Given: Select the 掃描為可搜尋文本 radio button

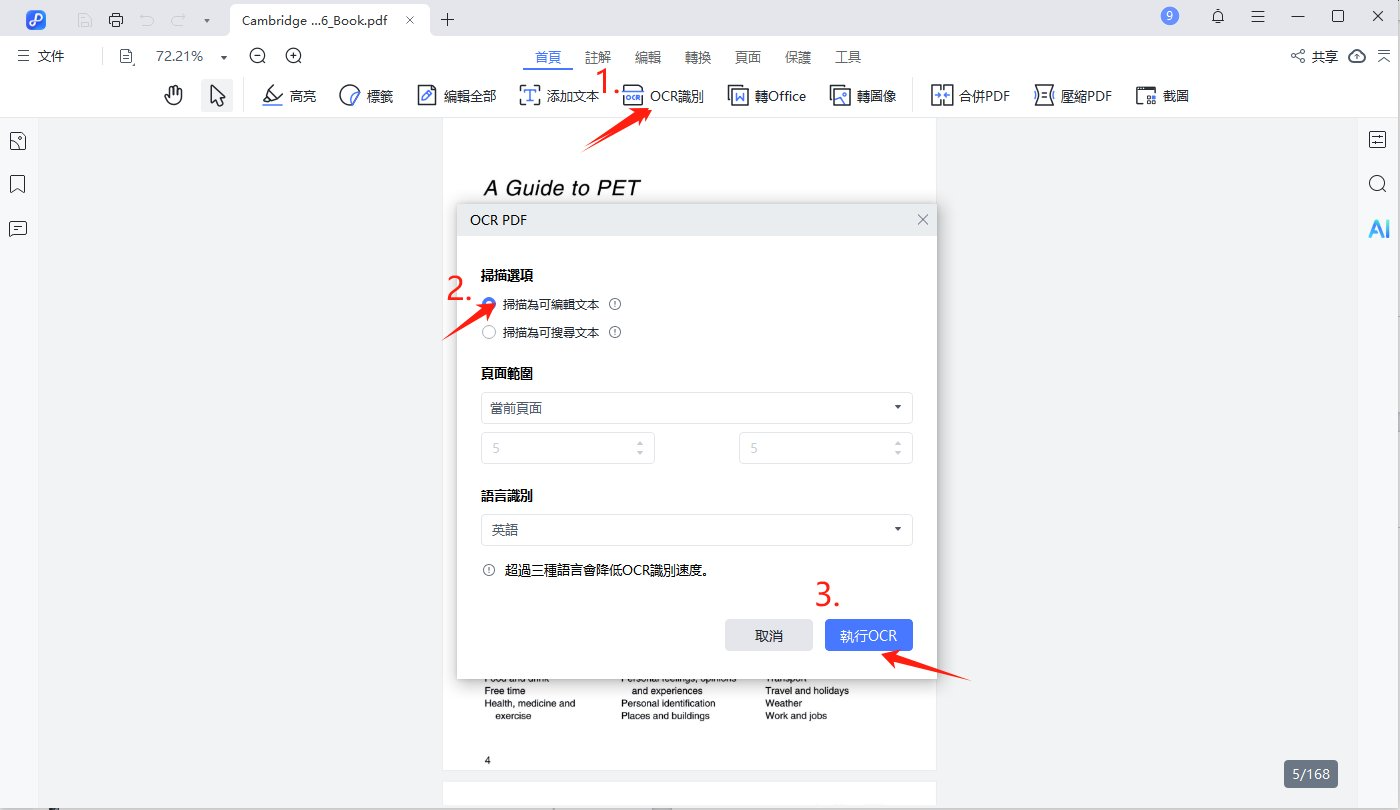Looking at the screenshot, I should [488, 332].
